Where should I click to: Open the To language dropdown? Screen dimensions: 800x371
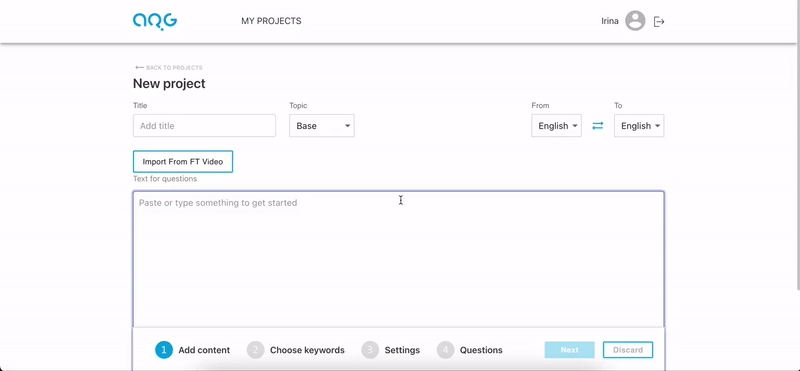[639, 126]
